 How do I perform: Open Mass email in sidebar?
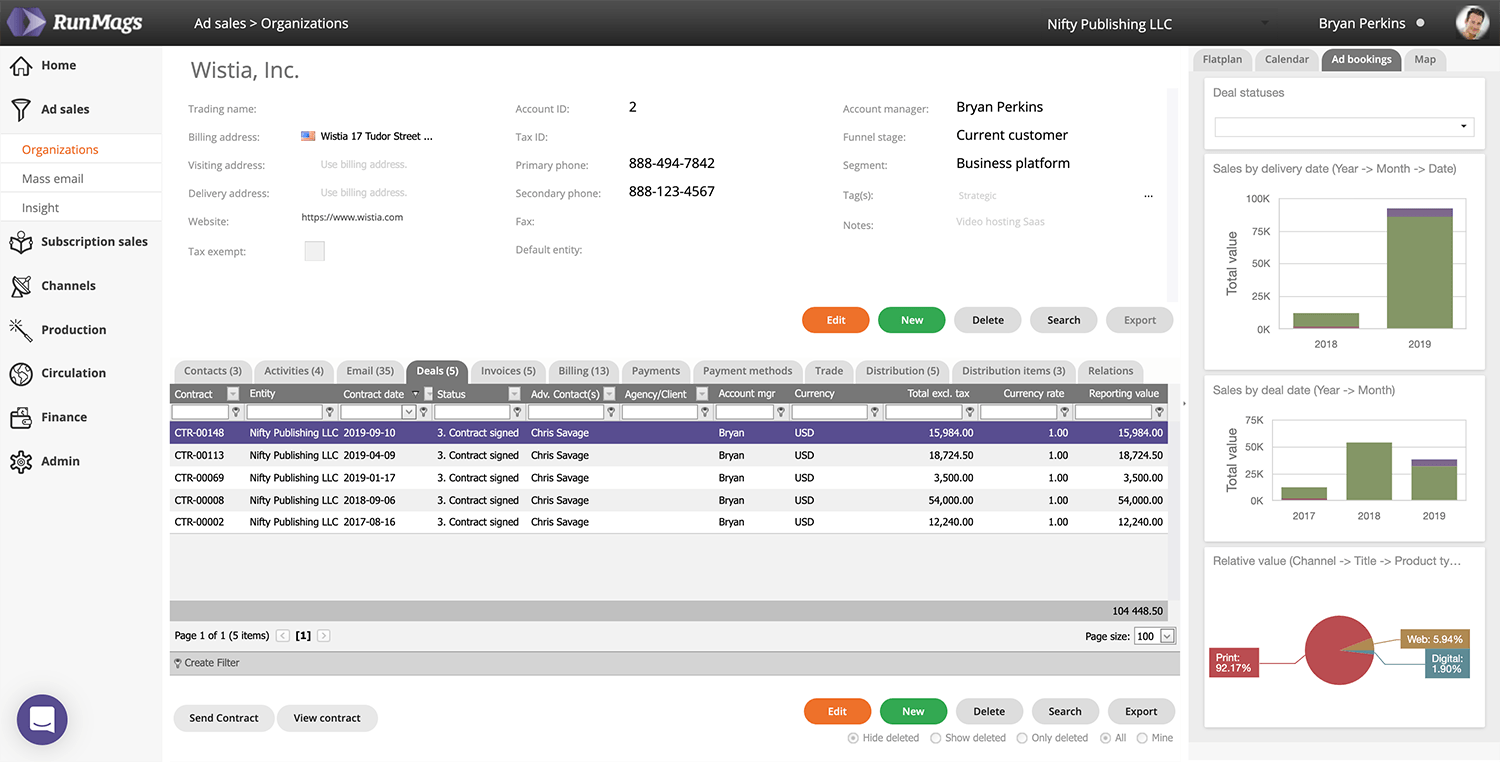coord(53,179)
